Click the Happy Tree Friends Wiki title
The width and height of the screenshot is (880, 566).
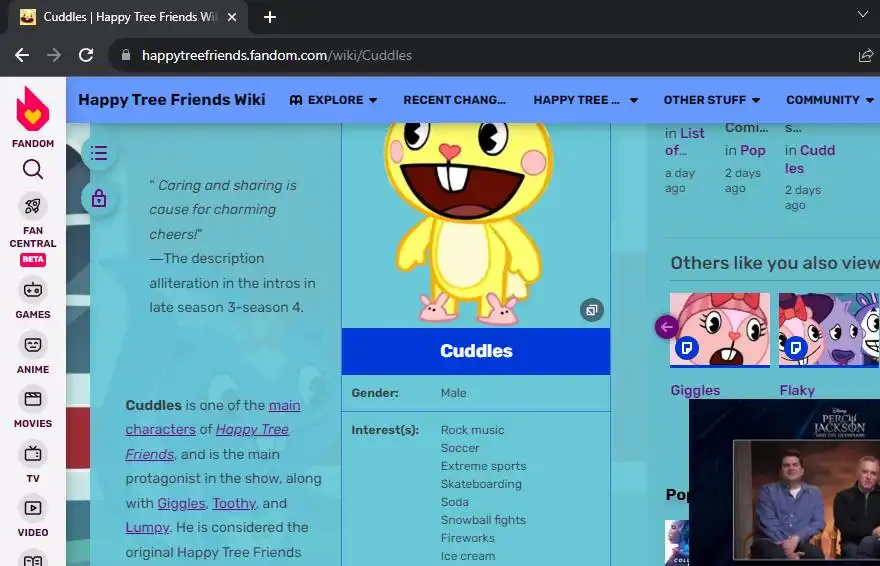tap(172, 100)
